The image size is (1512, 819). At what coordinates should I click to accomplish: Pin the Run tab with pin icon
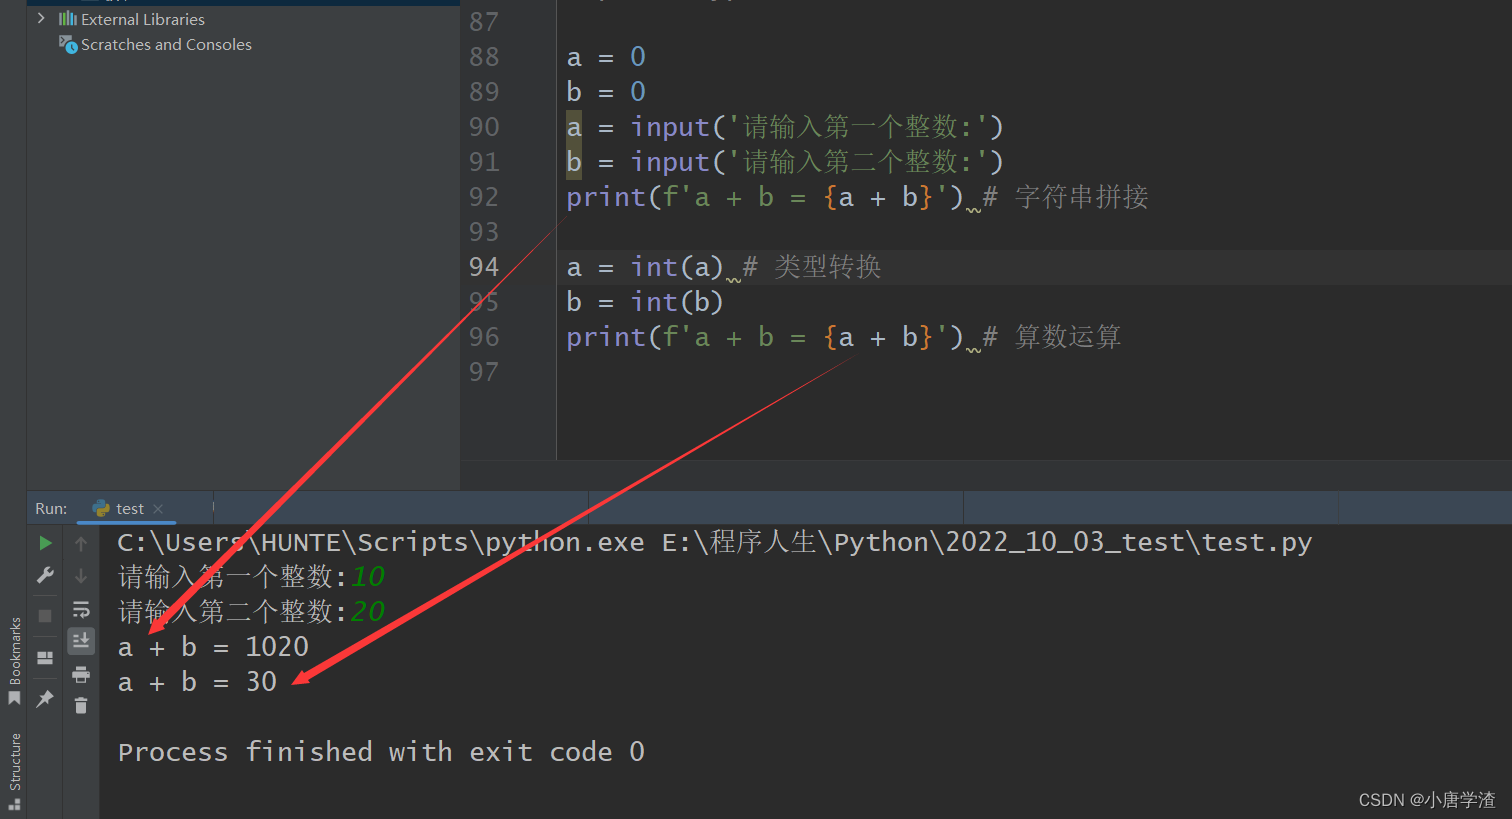(x=45, y=698)
